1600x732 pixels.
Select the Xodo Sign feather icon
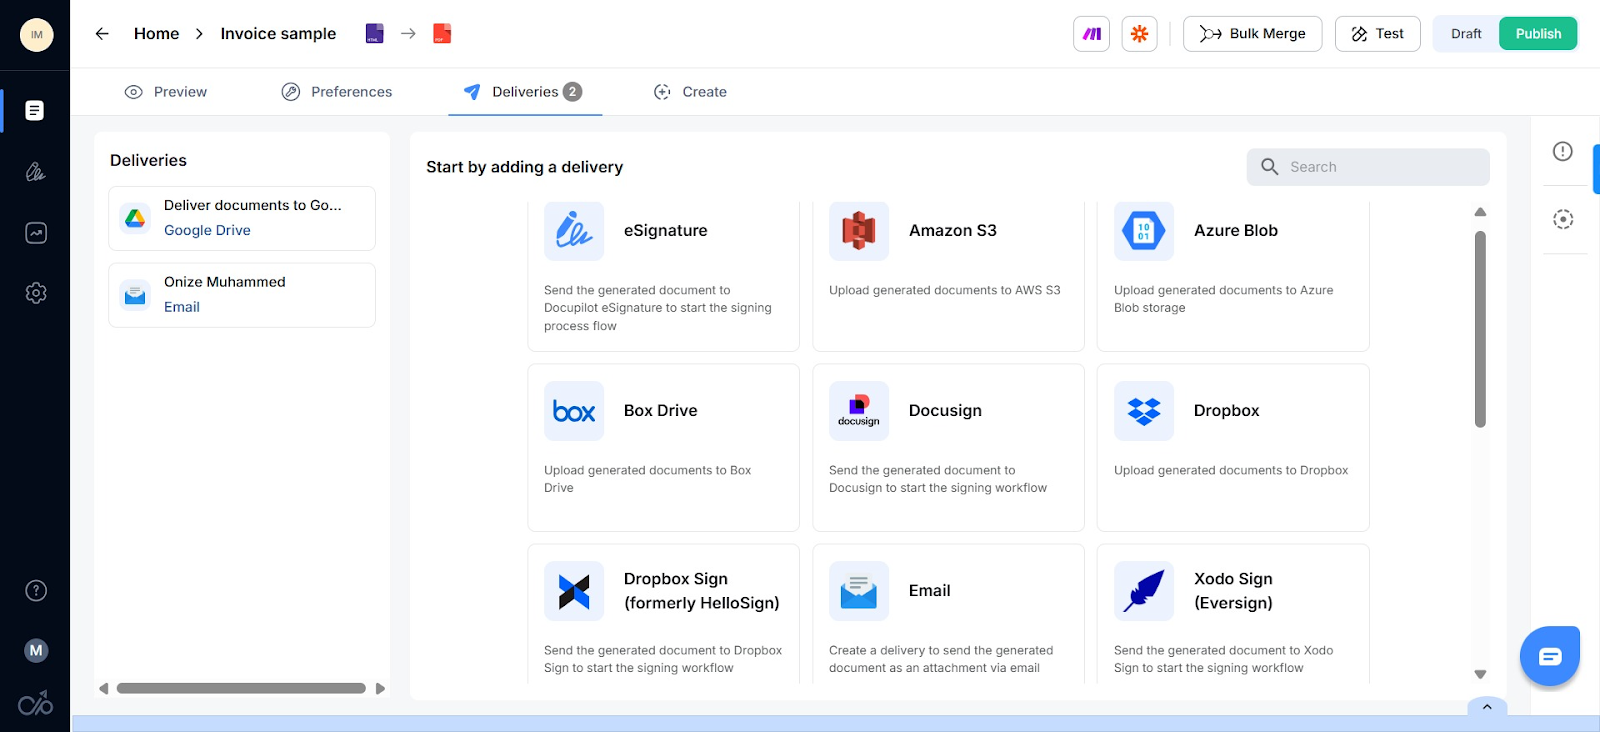tap(1144, 591)
